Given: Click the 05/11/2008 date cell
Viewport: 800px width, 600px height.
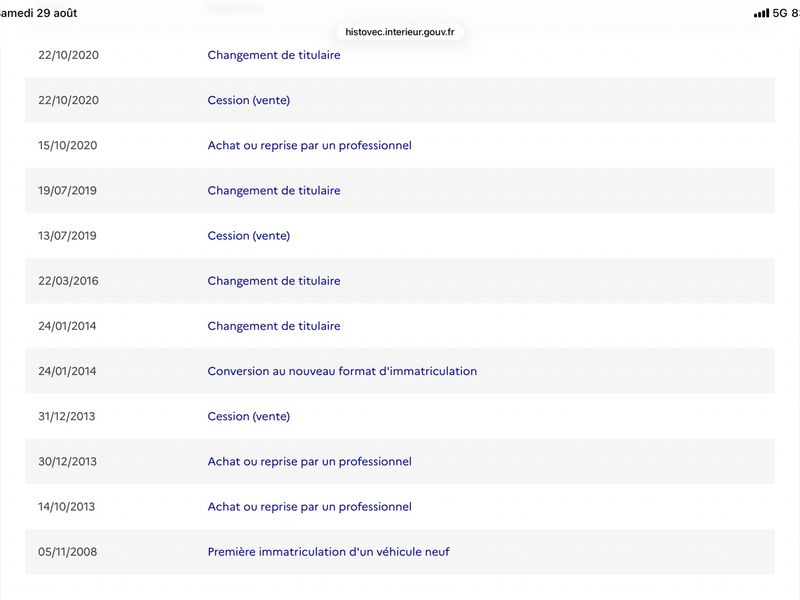Looking at the screenshot, I should tap(67, 552).
